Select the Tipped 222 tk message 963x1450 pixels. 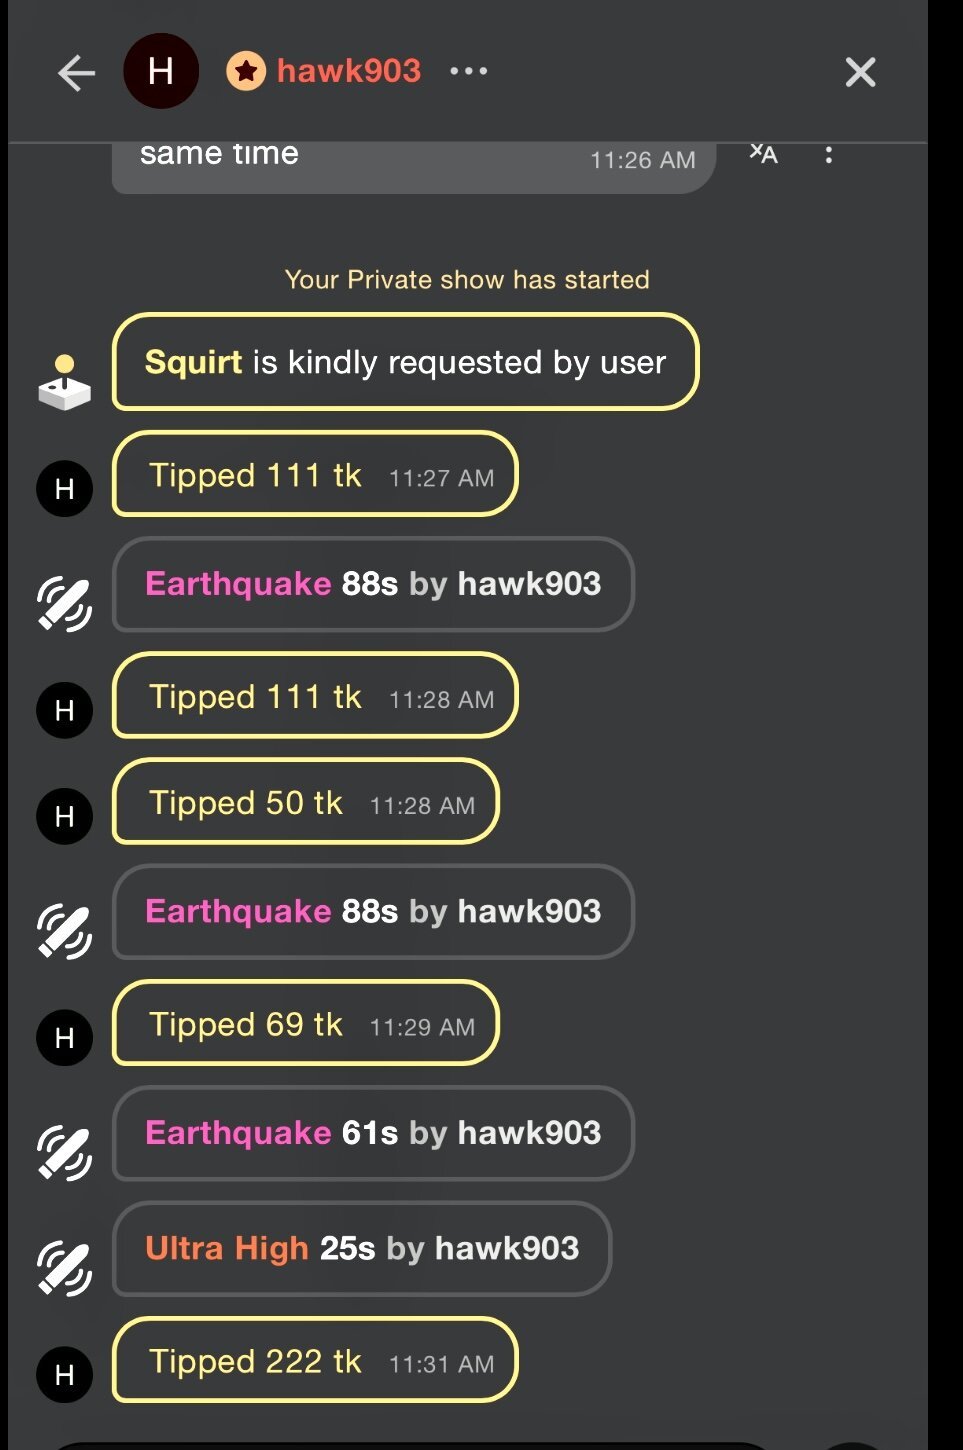(315, 1361)
